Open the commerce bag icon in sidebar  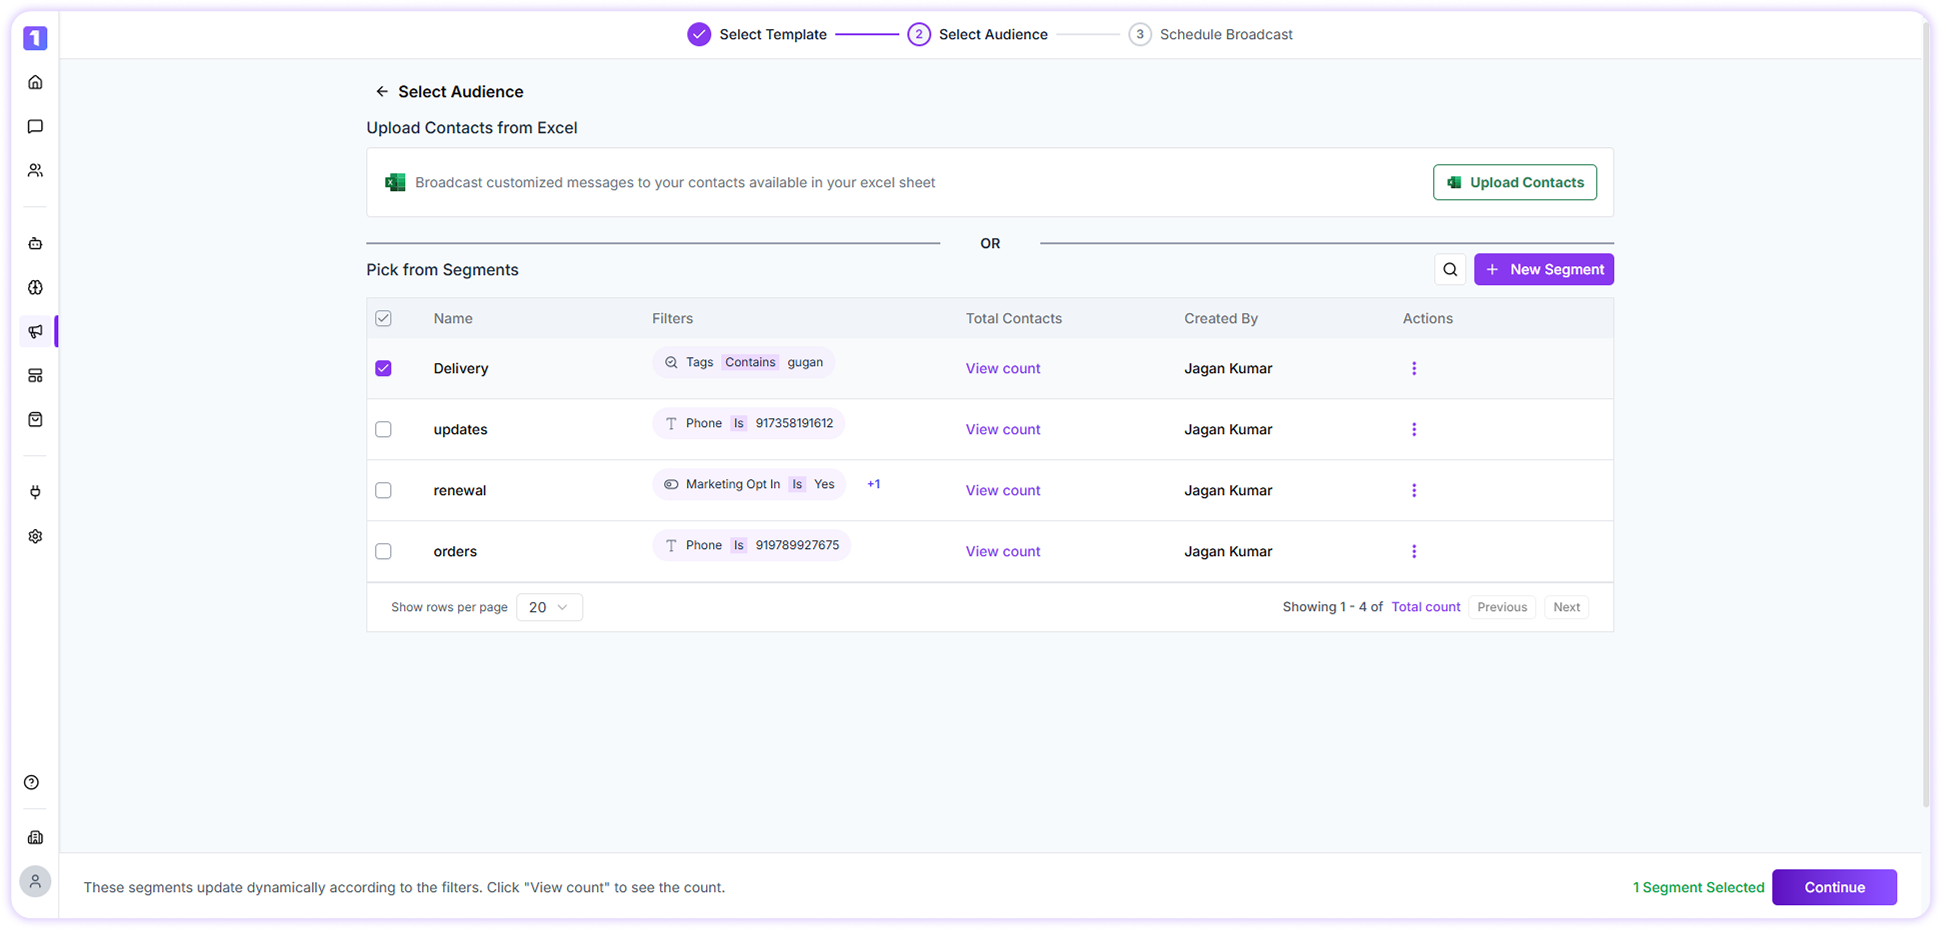pyautogui.click(x=36, y=419)
